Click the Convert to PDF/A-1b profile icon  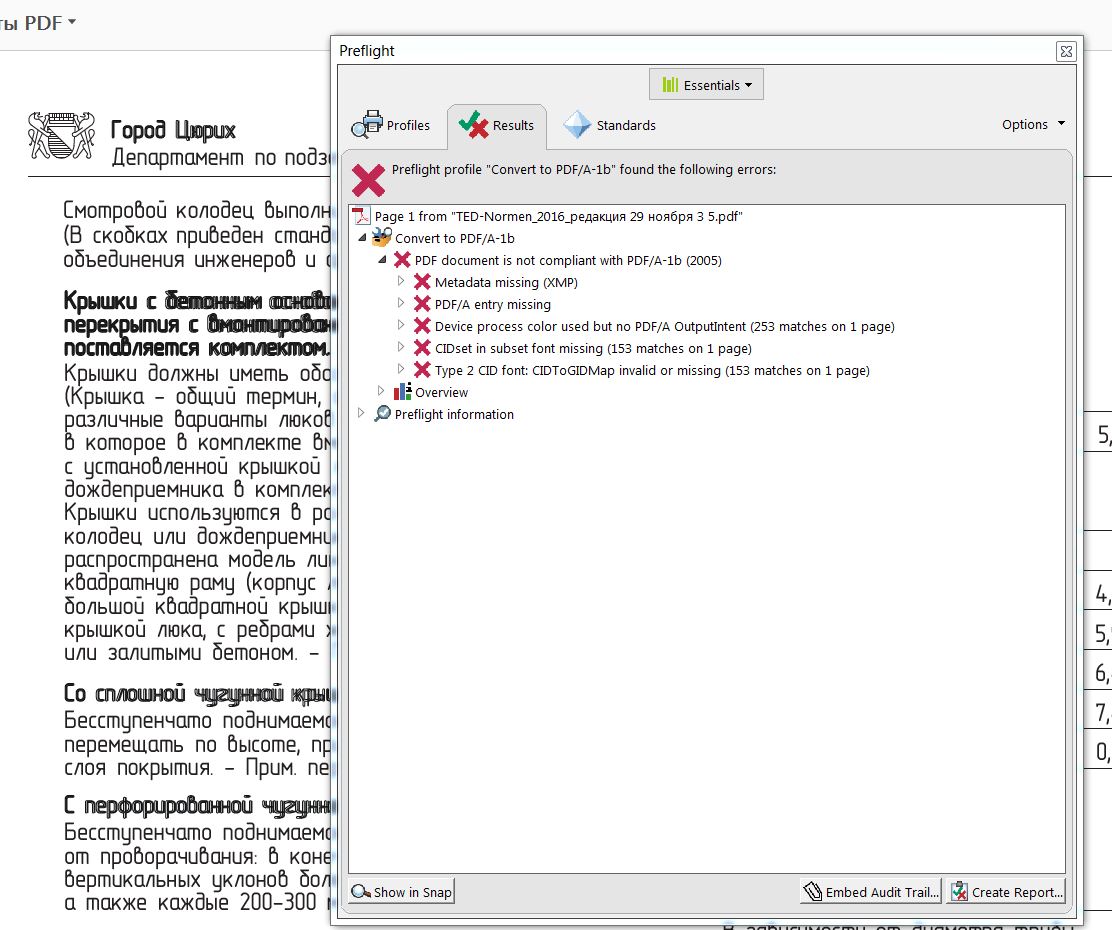tap(382, 238)
